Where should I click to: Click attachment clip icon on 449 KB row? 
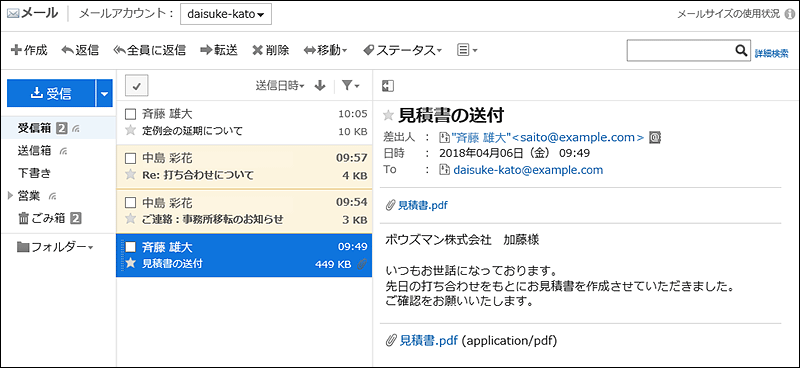click(x=362, y=264)
